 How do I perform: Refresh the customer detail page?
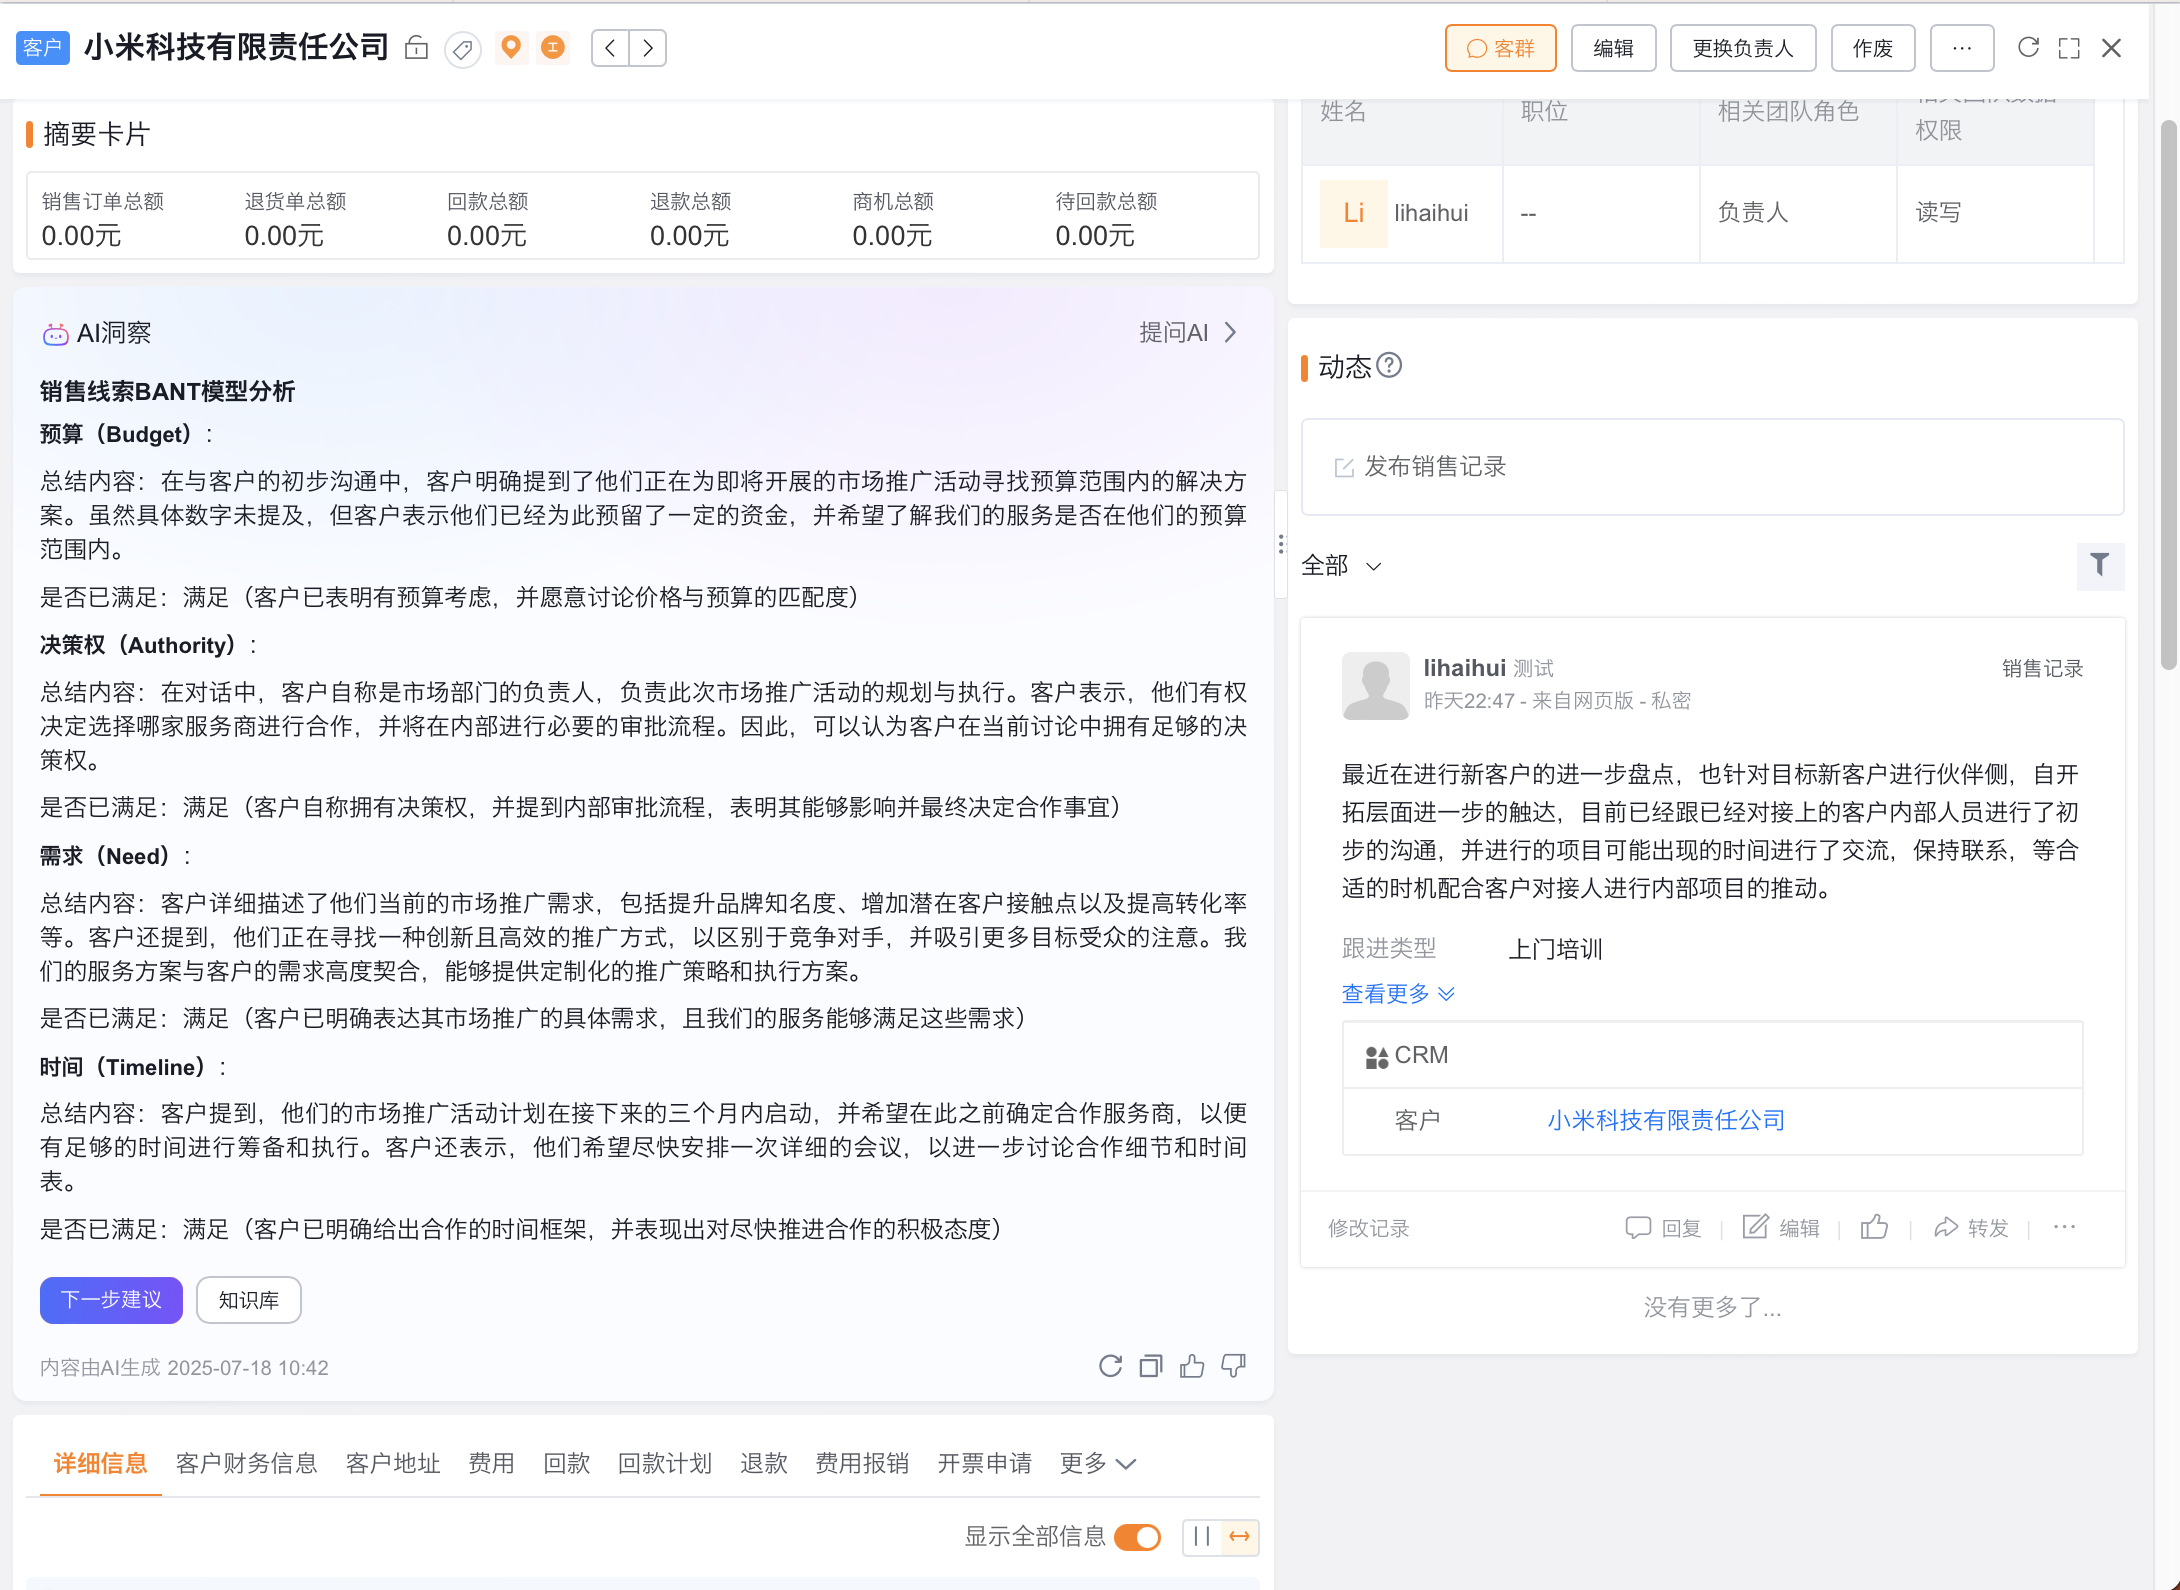point(2028,48)
